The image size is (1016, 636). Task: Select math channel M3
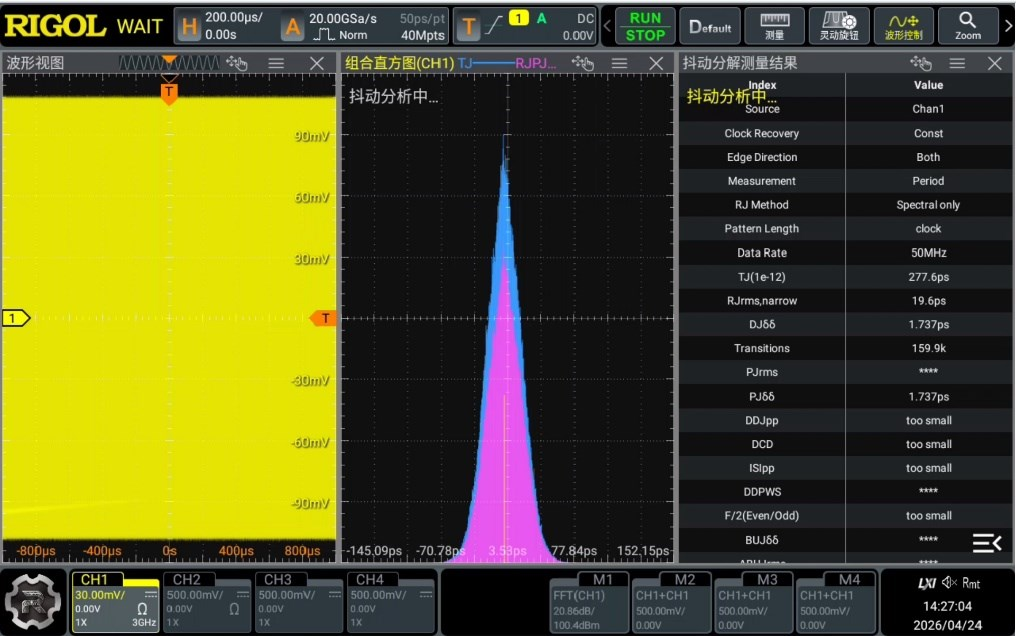(754, 602)
